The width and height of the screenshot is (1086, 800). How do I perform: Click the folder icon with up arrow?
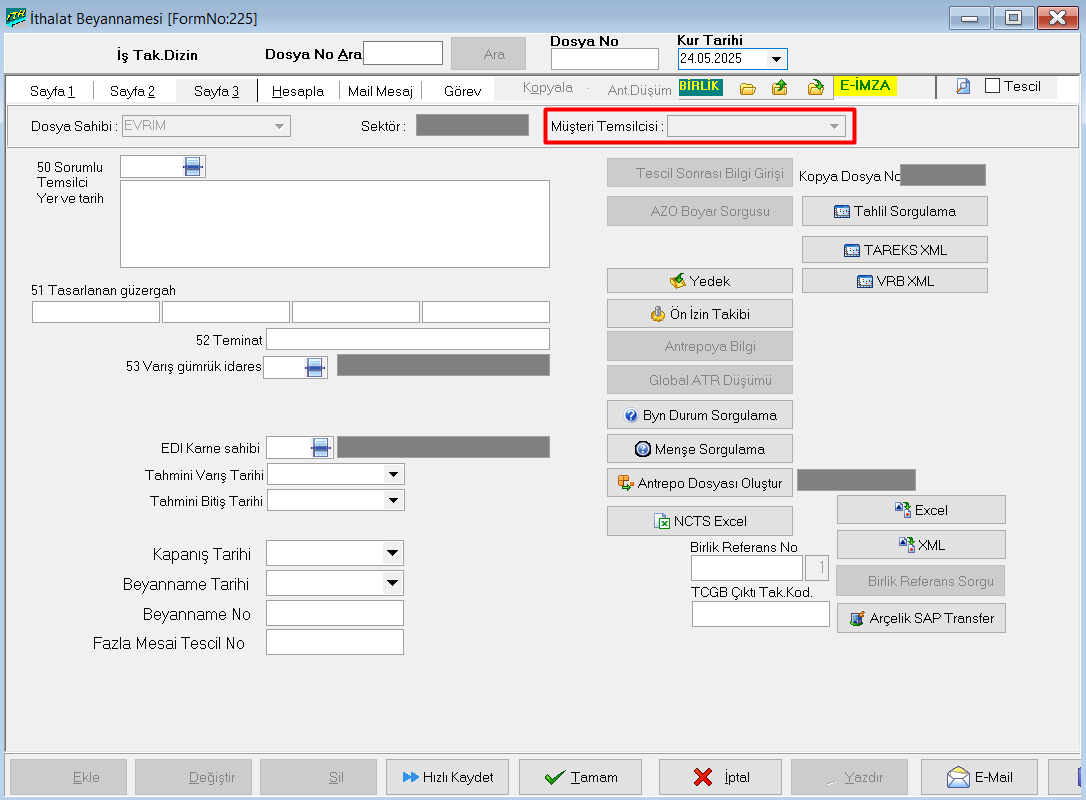pos(780,88)
